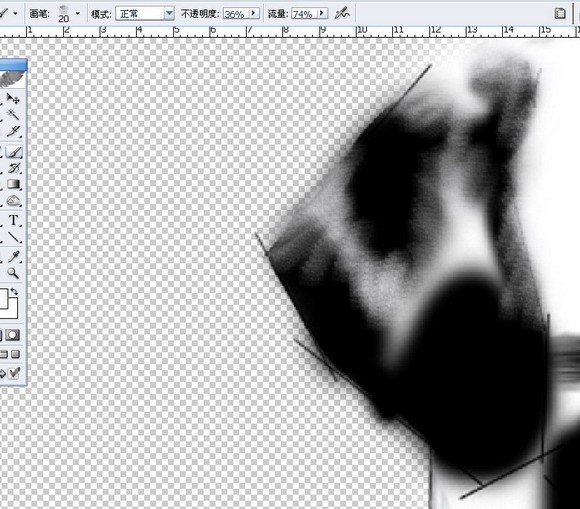
Task: Open the tool preset picker arrow
Action: pyautogui.click(x=15, y=13)
